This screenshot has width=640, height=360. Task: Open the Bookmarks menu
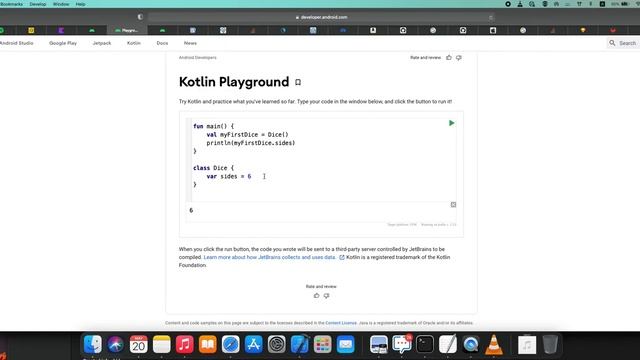point(11,4)
